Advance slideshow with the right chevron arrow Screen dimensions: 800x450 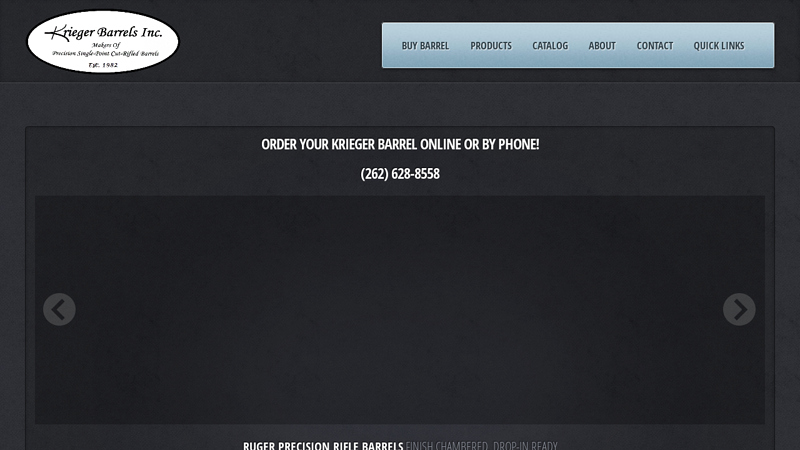[739, 309]
